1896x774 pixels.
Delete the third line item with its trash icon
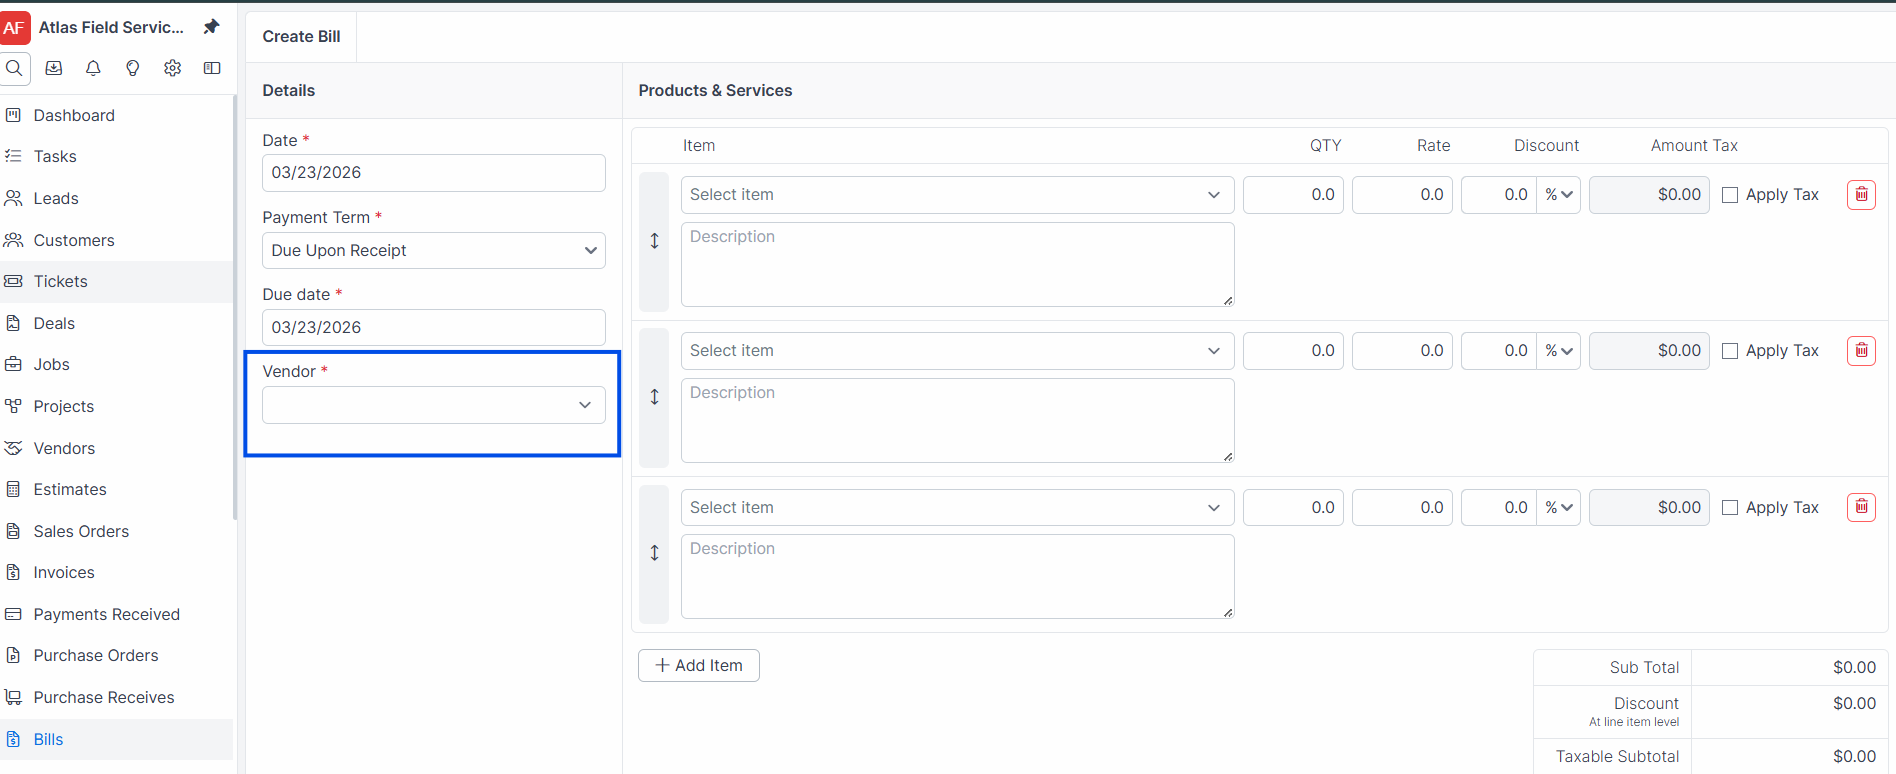tap(1861, 507)
